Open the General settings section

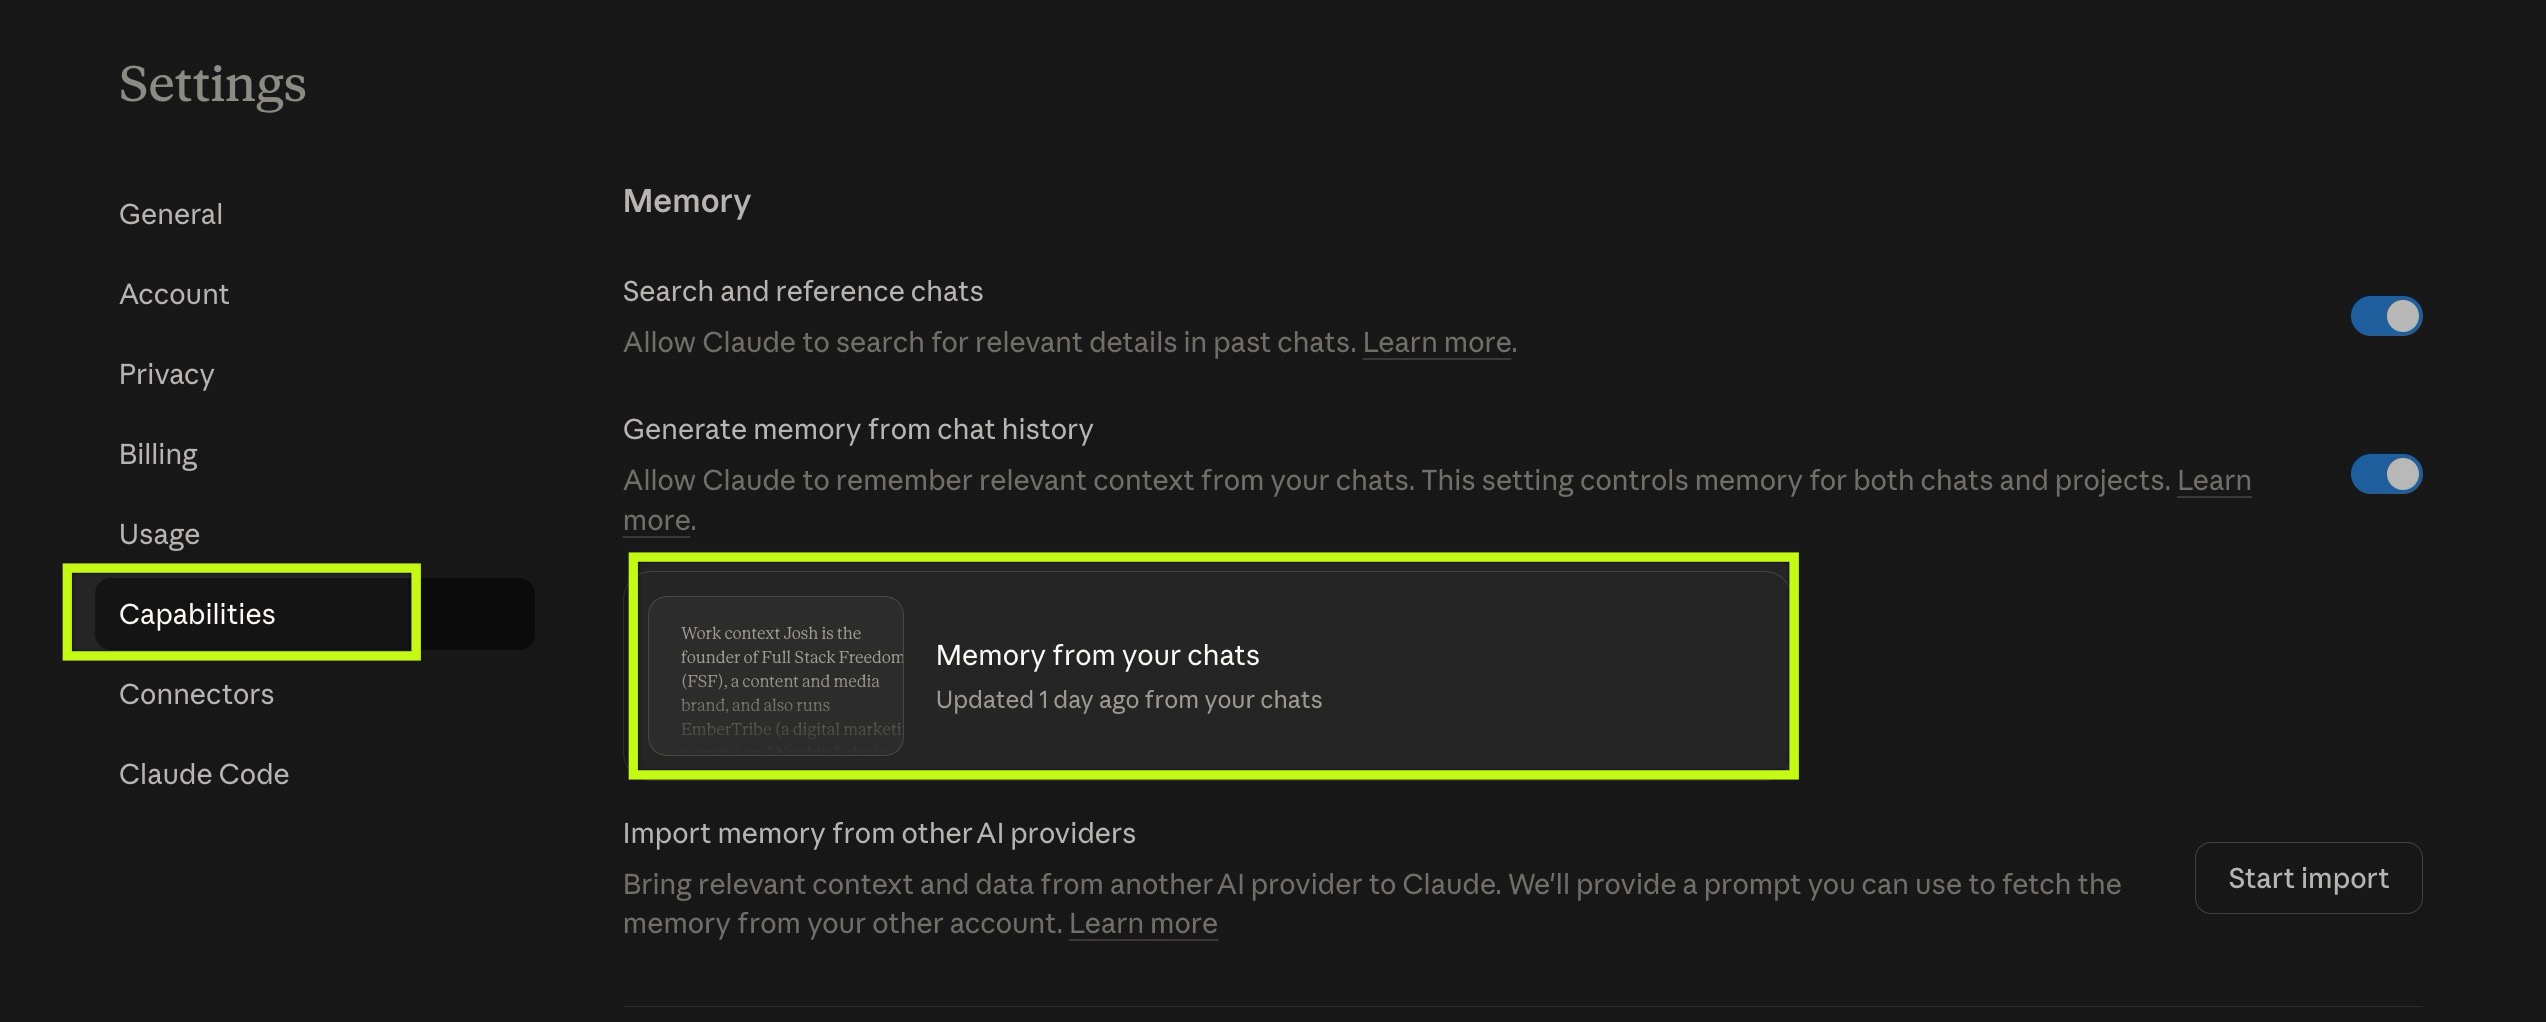click(x=170, y=213)
